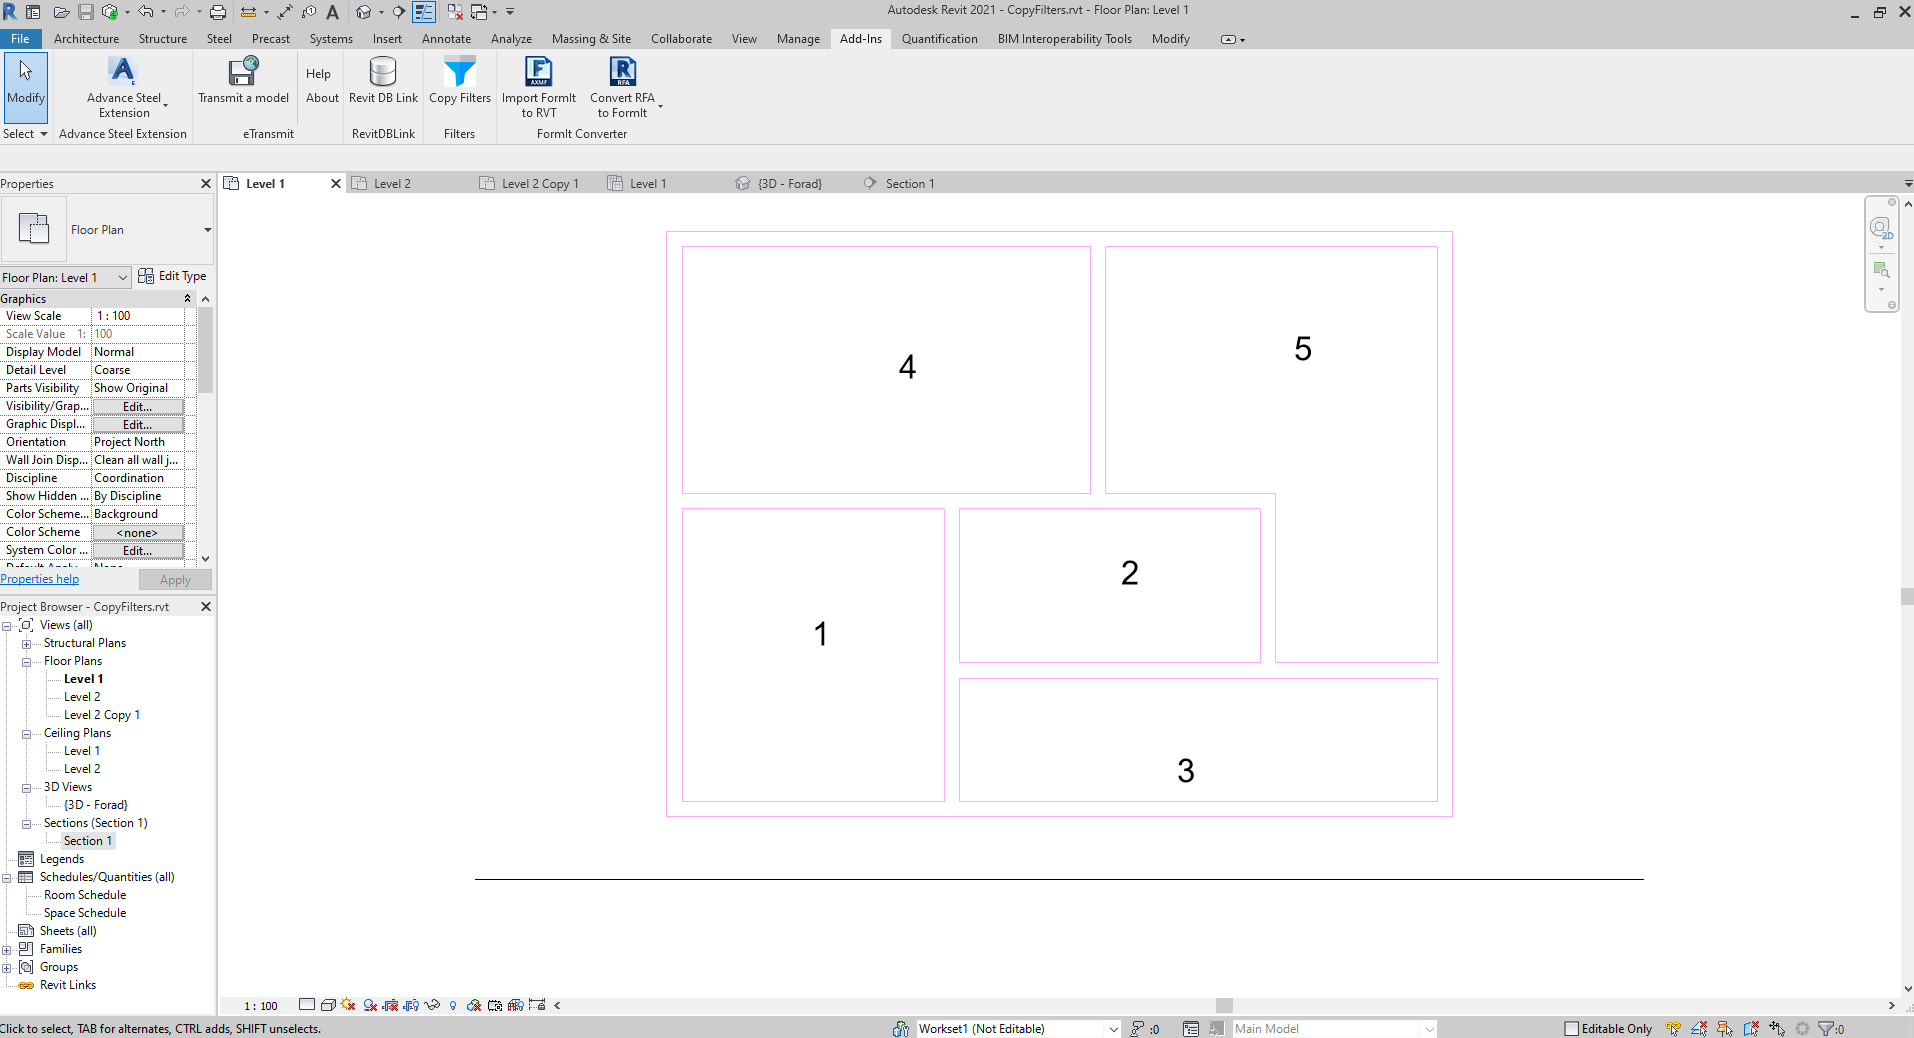Open the Properties help link
Image resolution: width=1914 pixels, height=1038 pixels.
tap(39, 579)
